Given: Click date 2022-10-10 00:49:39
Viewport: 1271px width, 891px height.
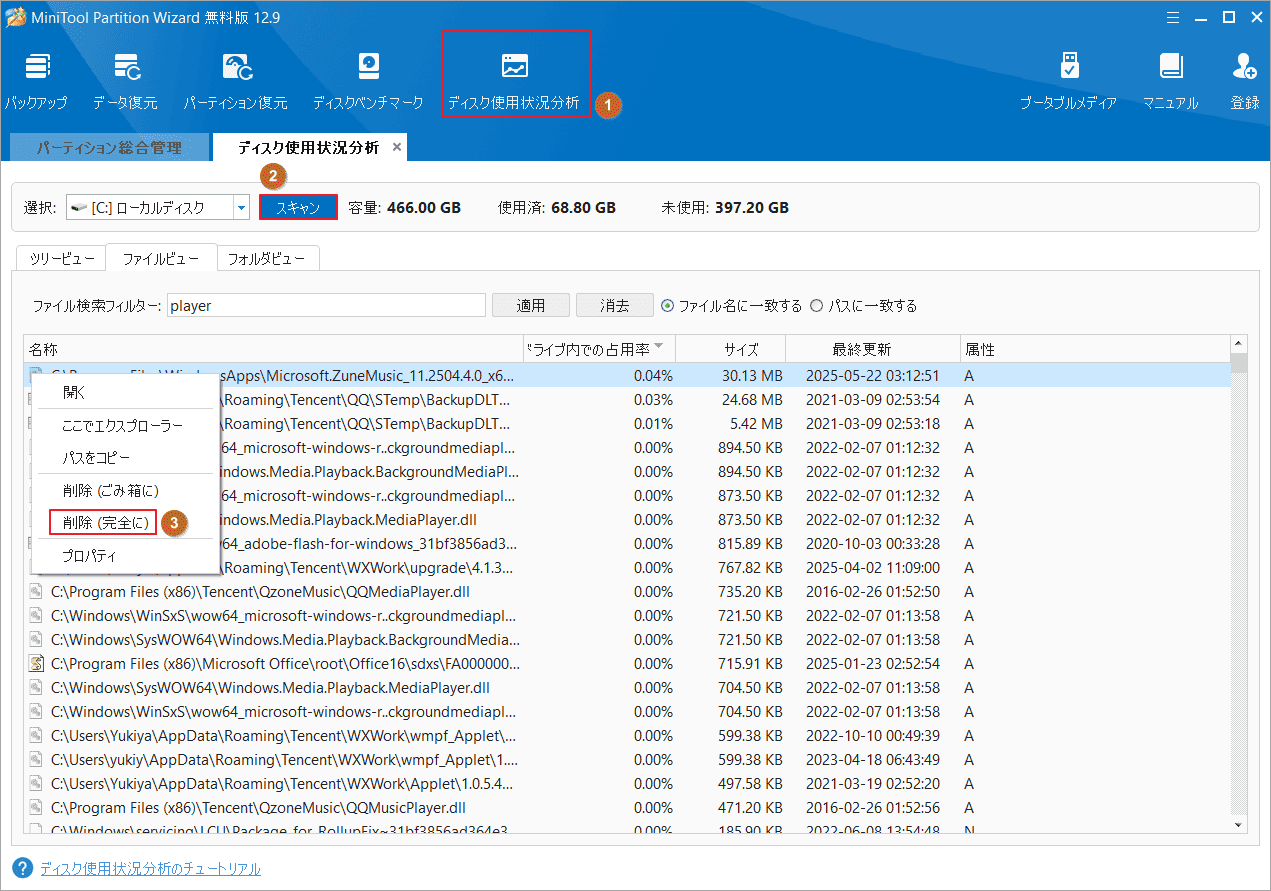Looking at the screenshot, I should (873, 736).
